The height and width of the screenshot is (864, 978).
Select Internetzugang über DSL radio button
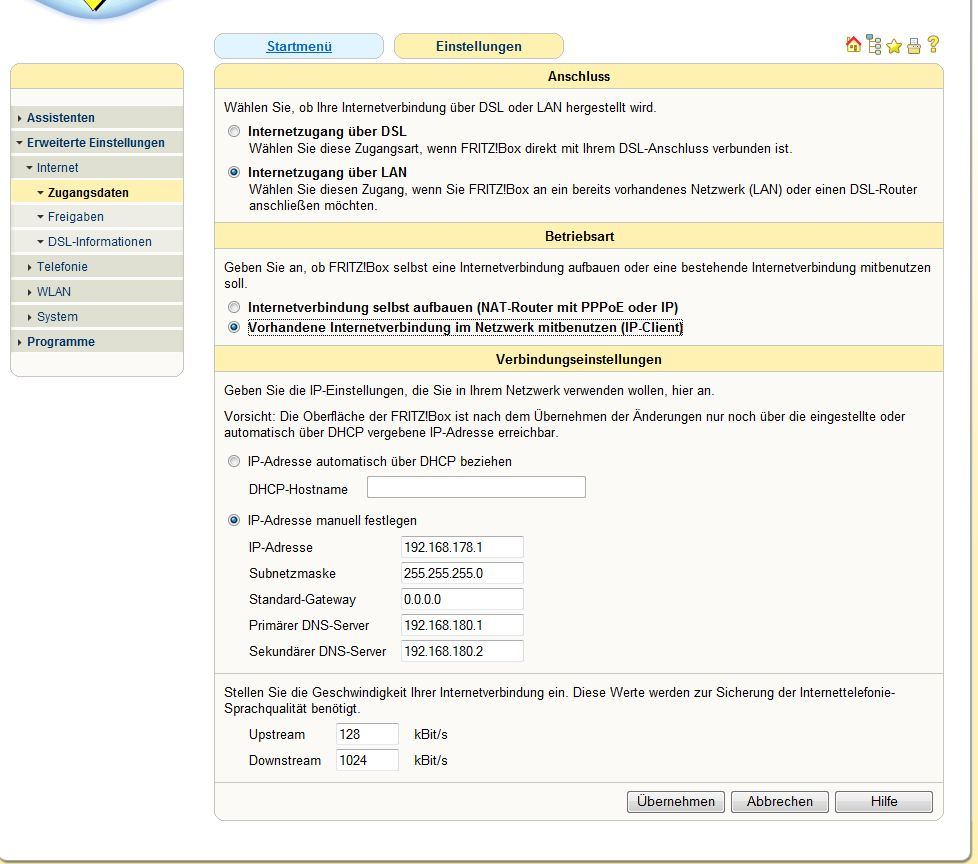tap(234, 131)
